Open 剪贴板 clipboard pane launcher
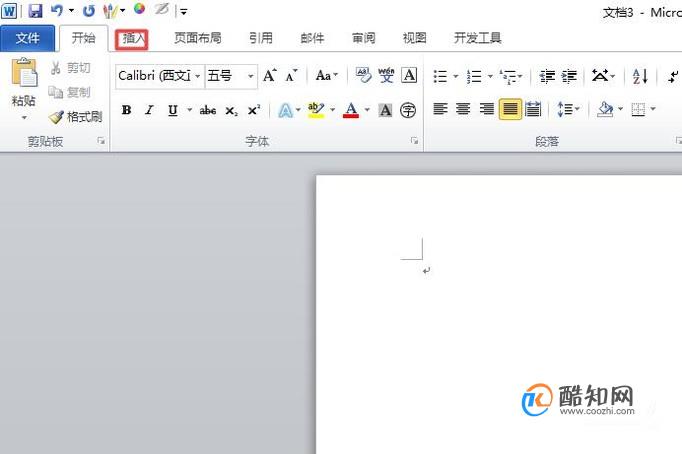The image size is (682, 454). pos(101,140)
